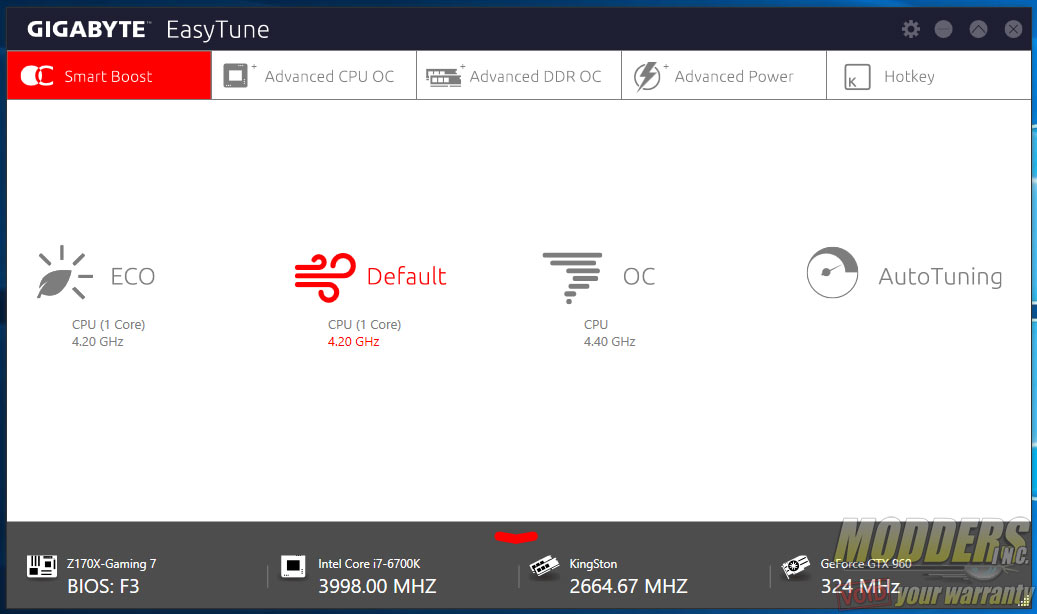Screen dimensions: 1037x614
Task: Click the motherboard icon in status bar
Action: point(42,566)
